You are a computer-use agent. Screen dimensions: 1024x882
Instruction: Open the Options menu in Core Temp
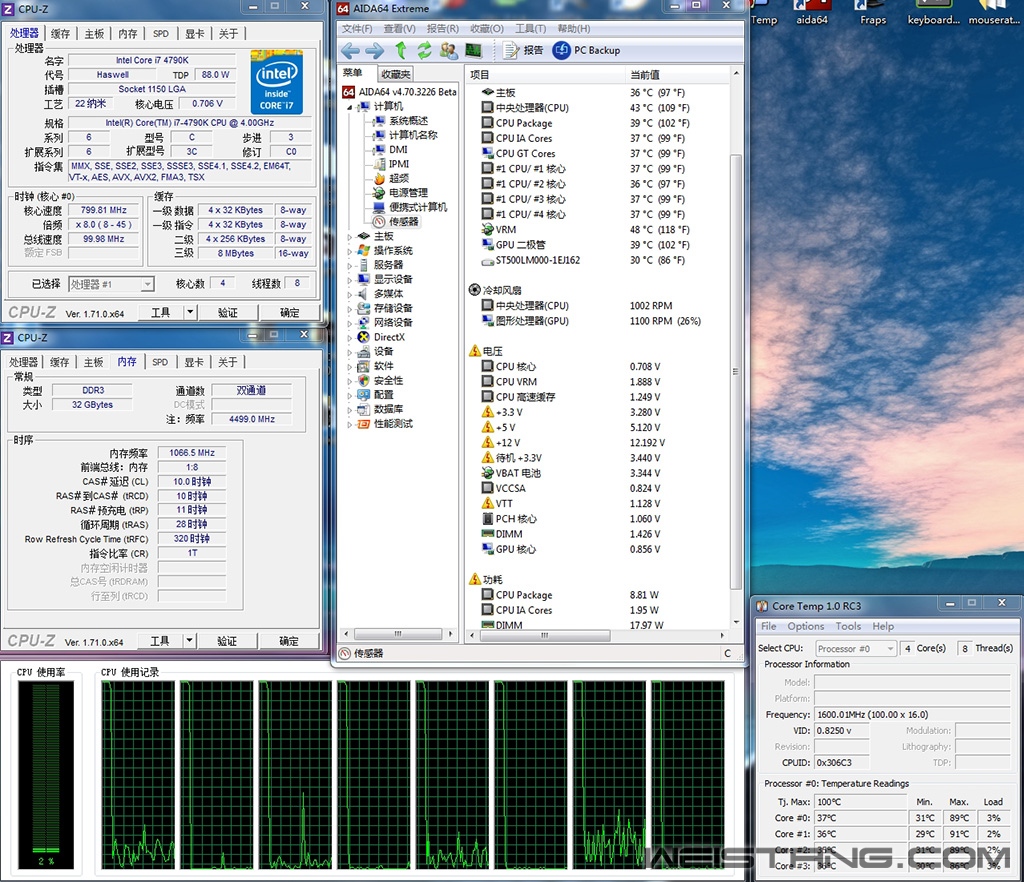pyautogui.click(x=805, y=626)
